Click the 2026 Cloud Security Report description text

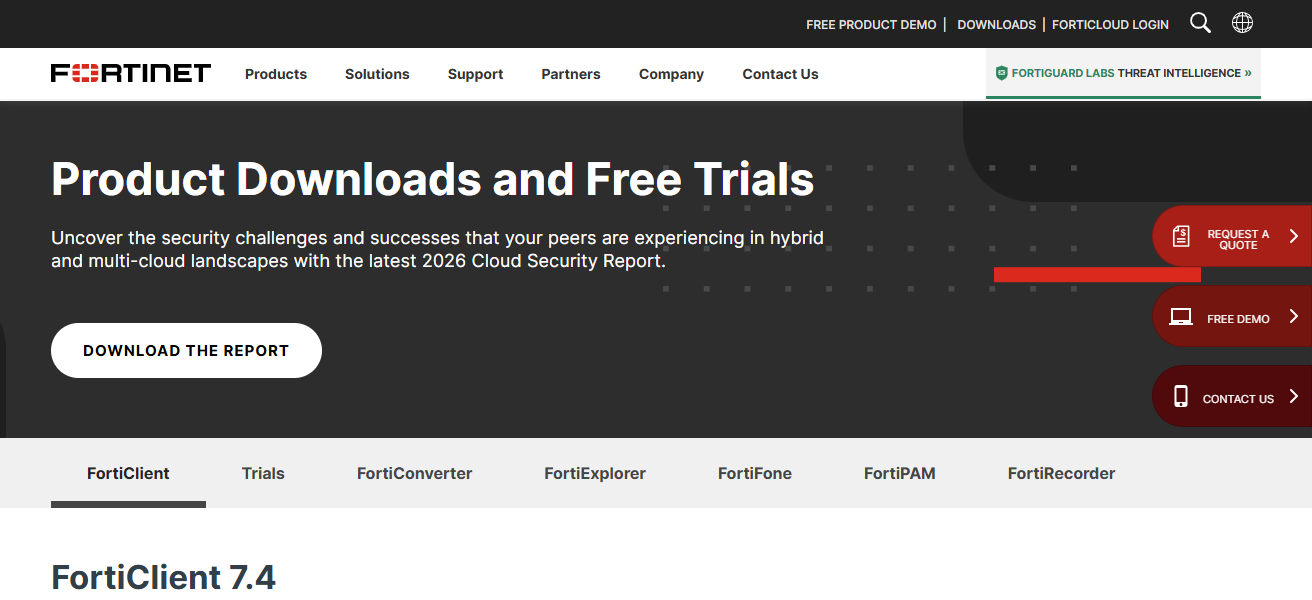click(437, 250)
